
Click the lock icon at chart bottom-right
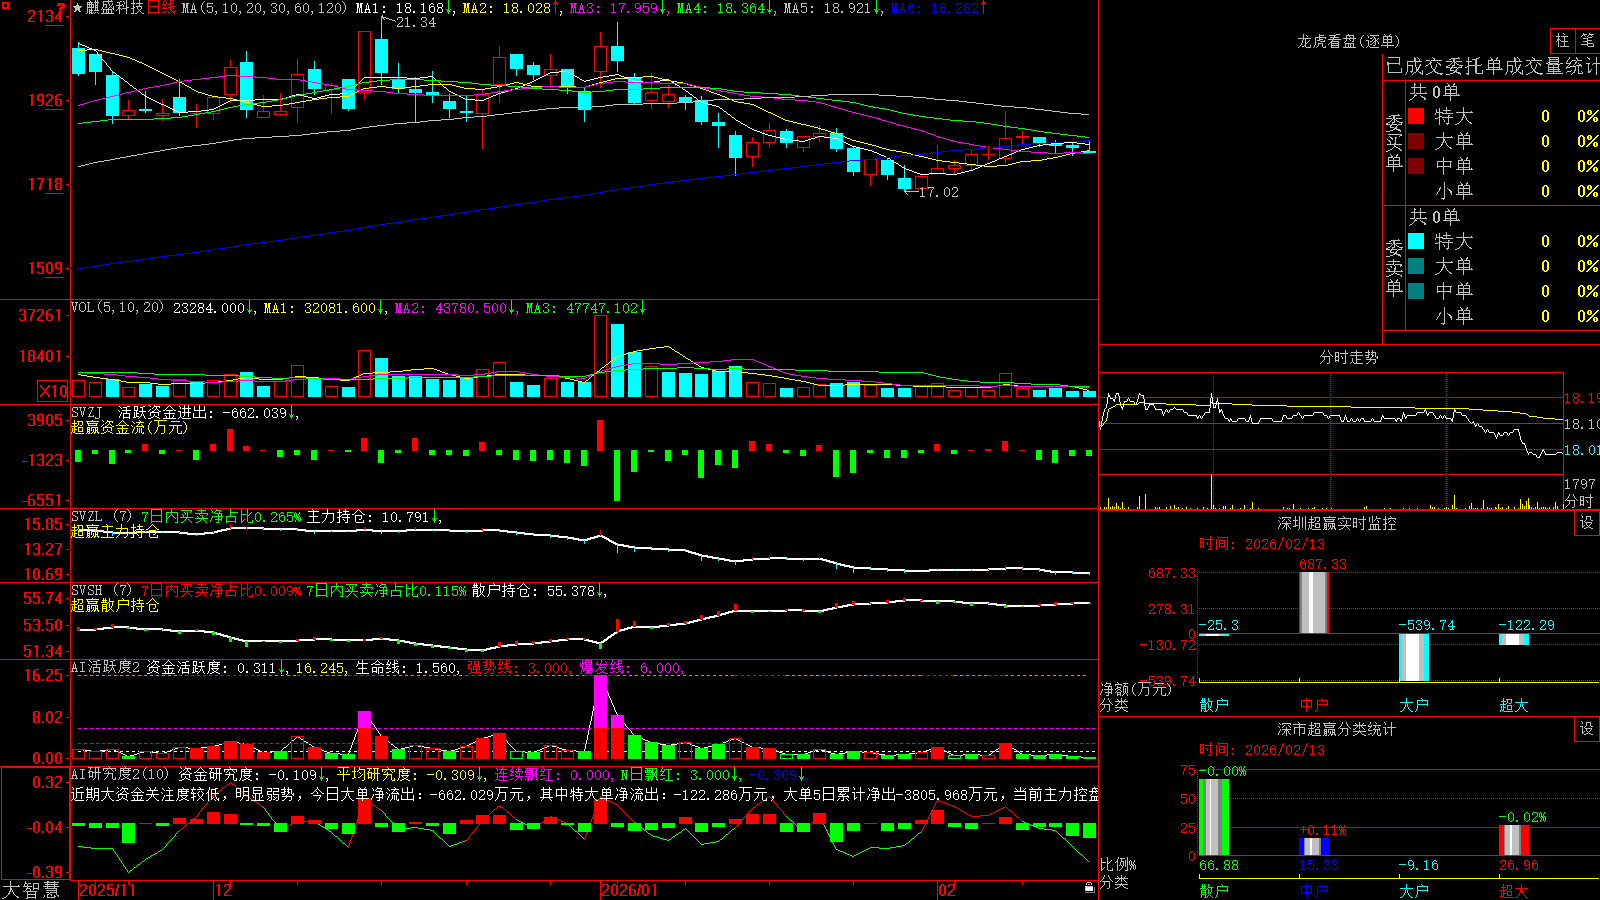tap(1089, 887)
